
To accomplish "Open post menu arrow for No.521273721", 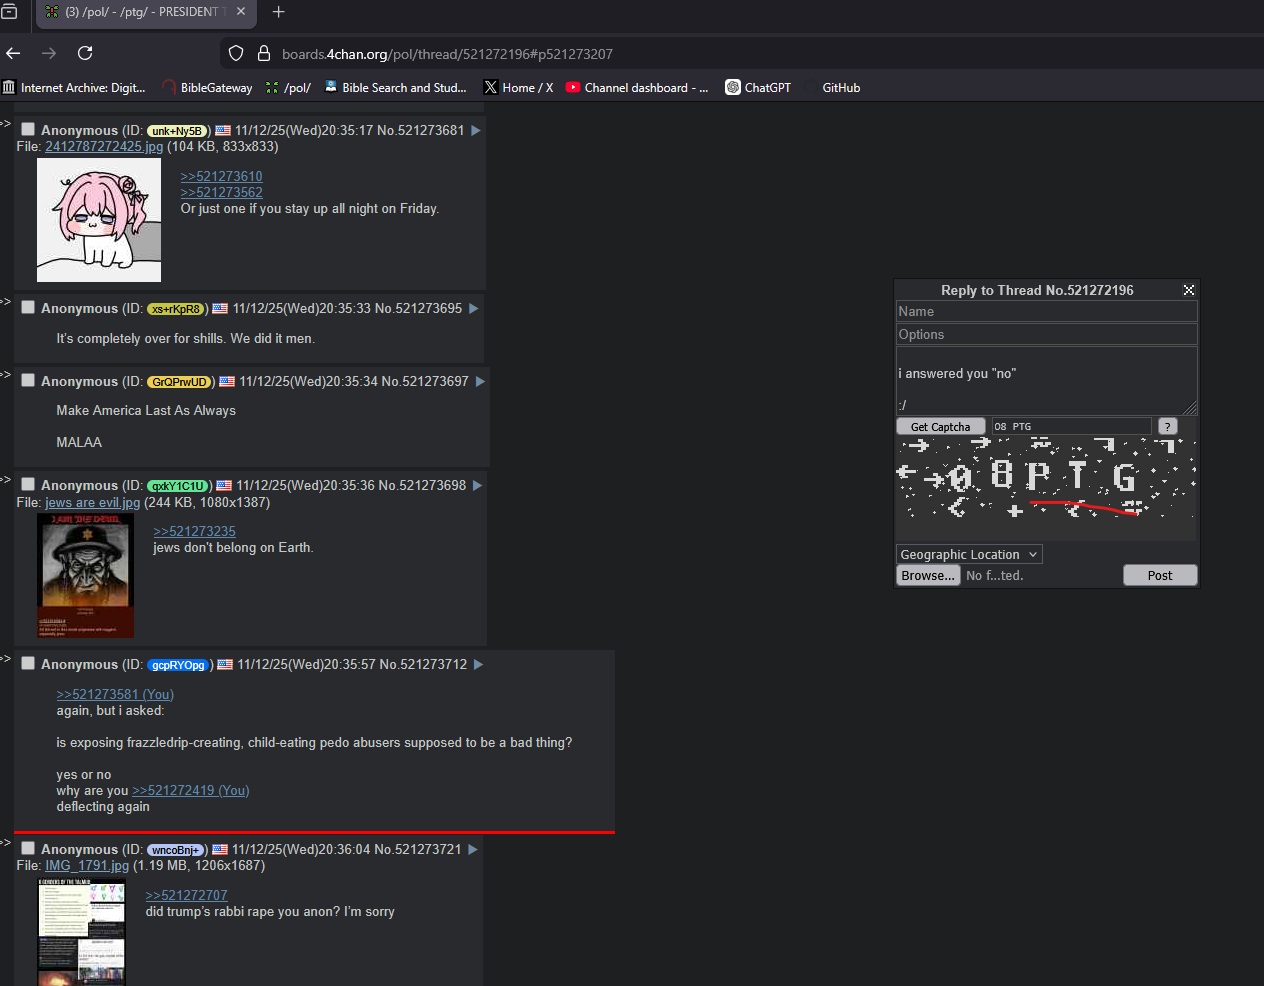I will [x=473, y=849].
